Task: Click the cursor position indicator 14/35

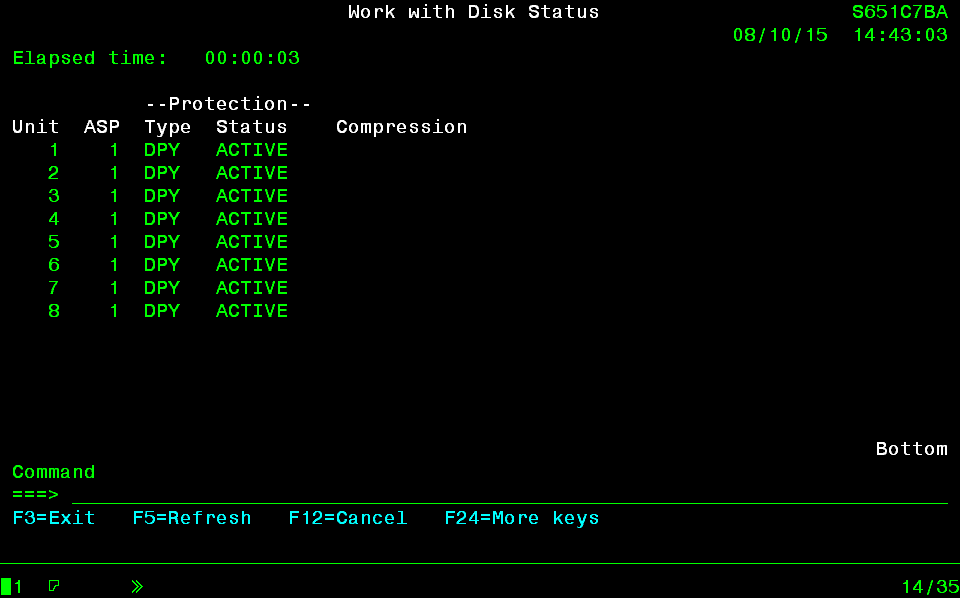Action: (930, 586)
